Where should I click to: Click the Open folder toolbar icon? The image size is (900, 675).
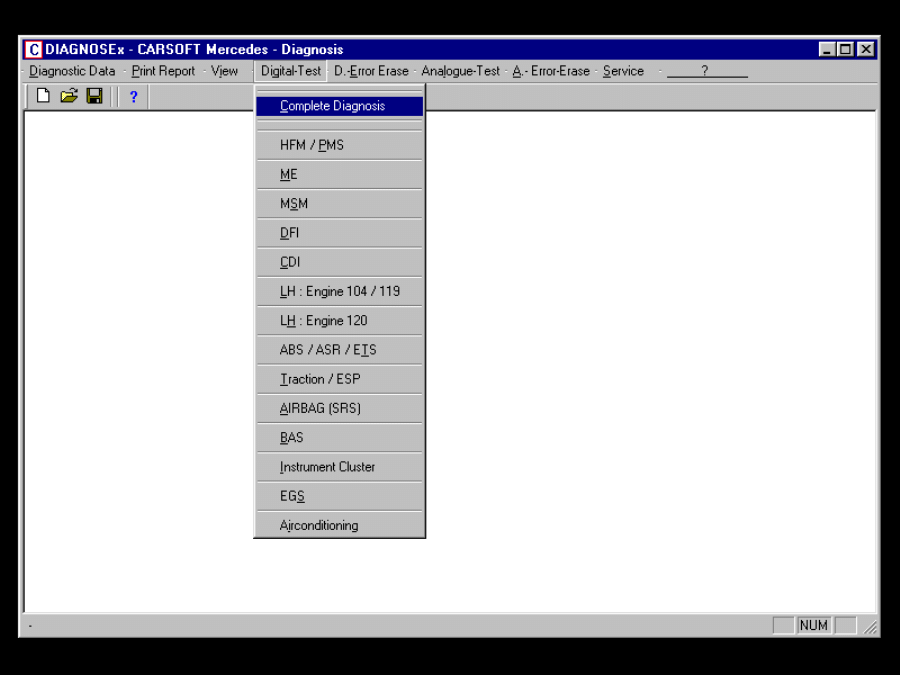pos(68,96)
